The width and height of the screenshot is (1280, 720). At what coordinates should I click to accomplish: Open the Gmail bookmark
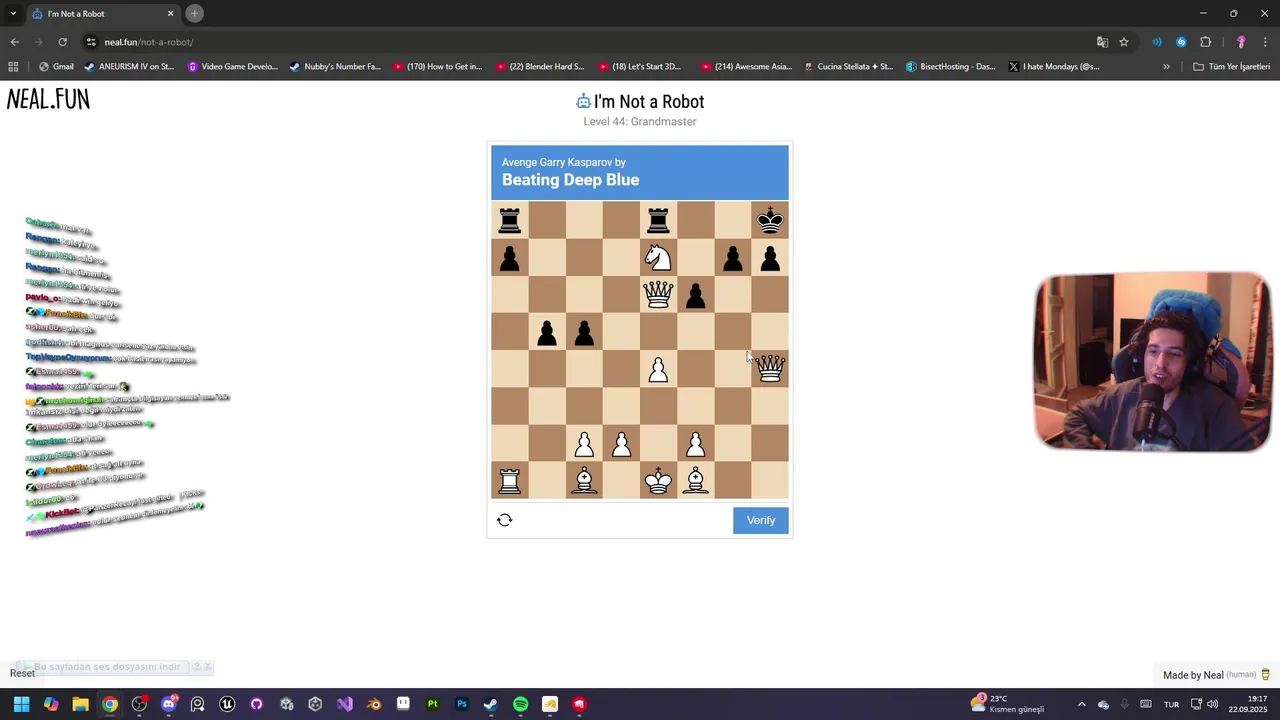(x=56, y=67)
